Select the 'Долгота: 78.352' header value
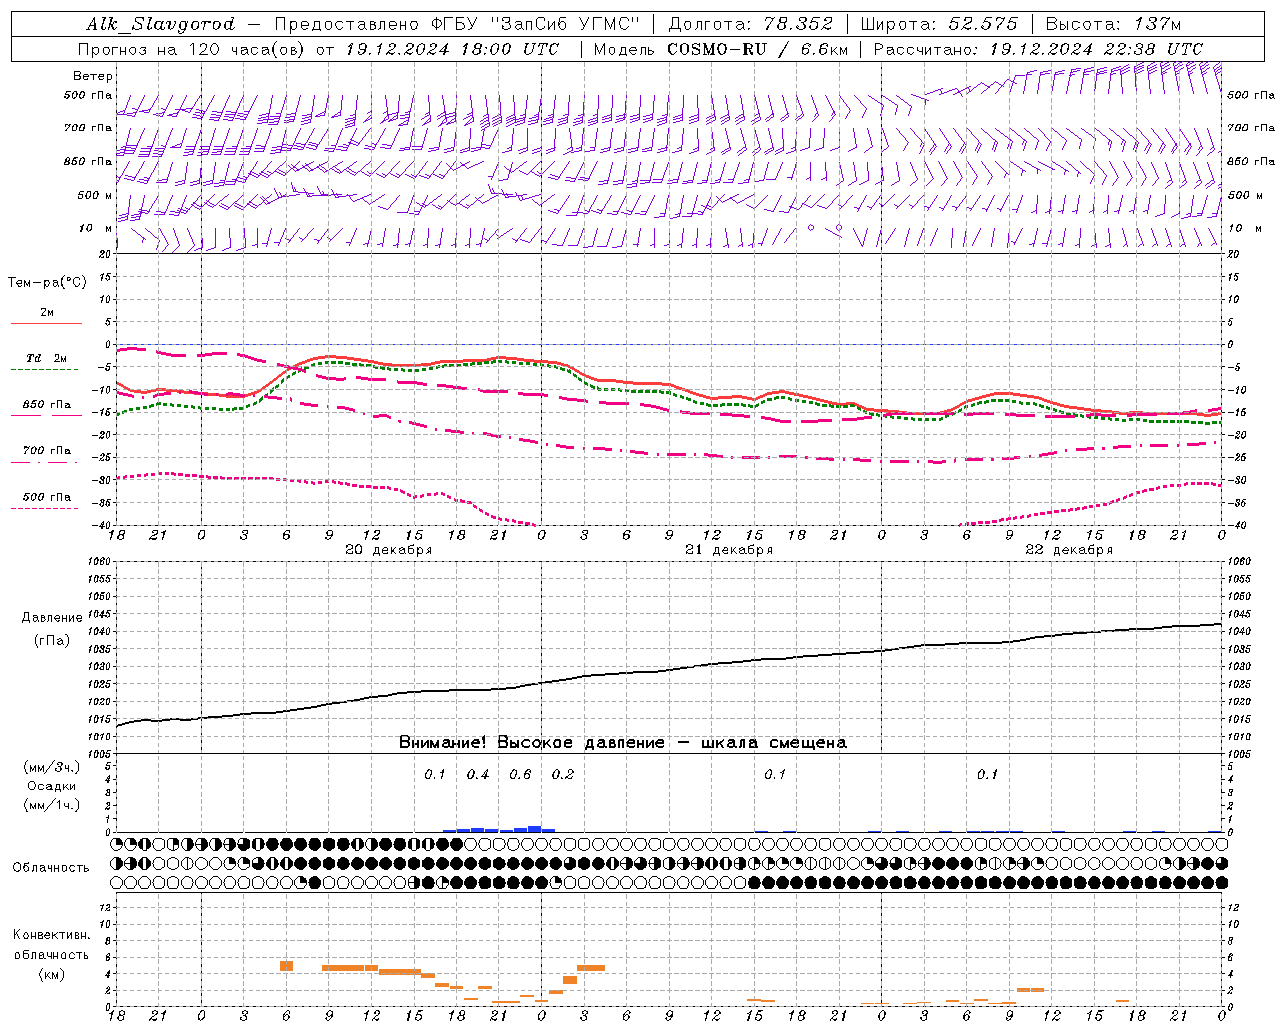The image size is (1280, 1024). [750, 24]
